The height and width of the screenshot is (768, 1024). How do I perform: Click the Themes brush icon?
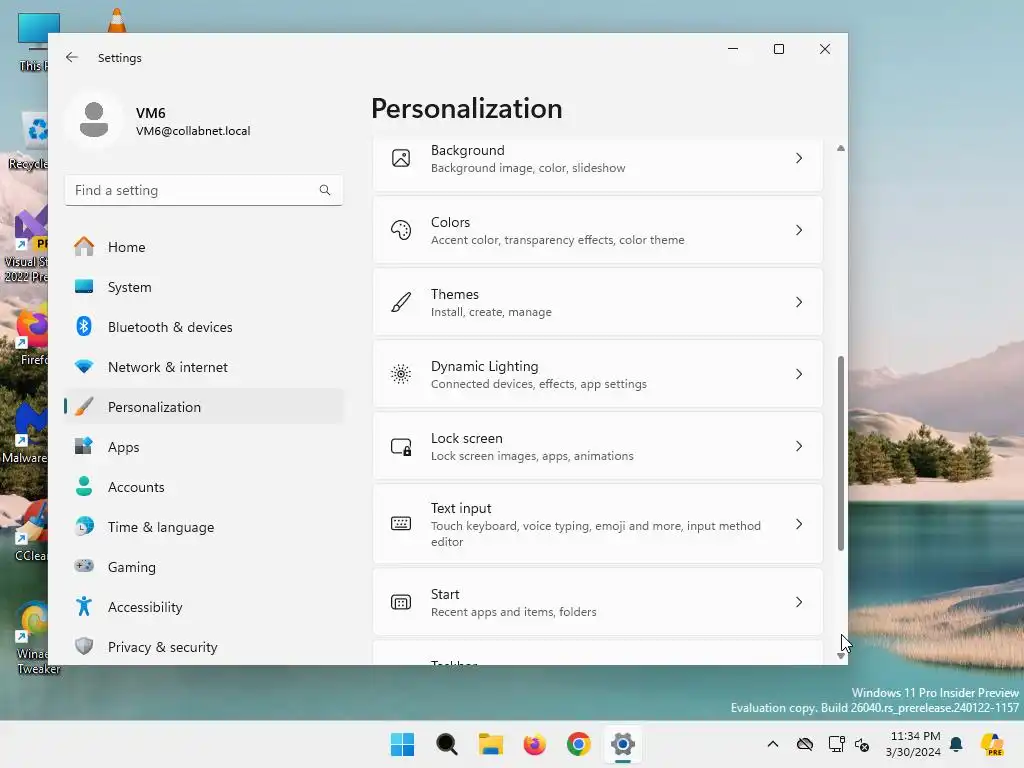[x=401, y=302]
